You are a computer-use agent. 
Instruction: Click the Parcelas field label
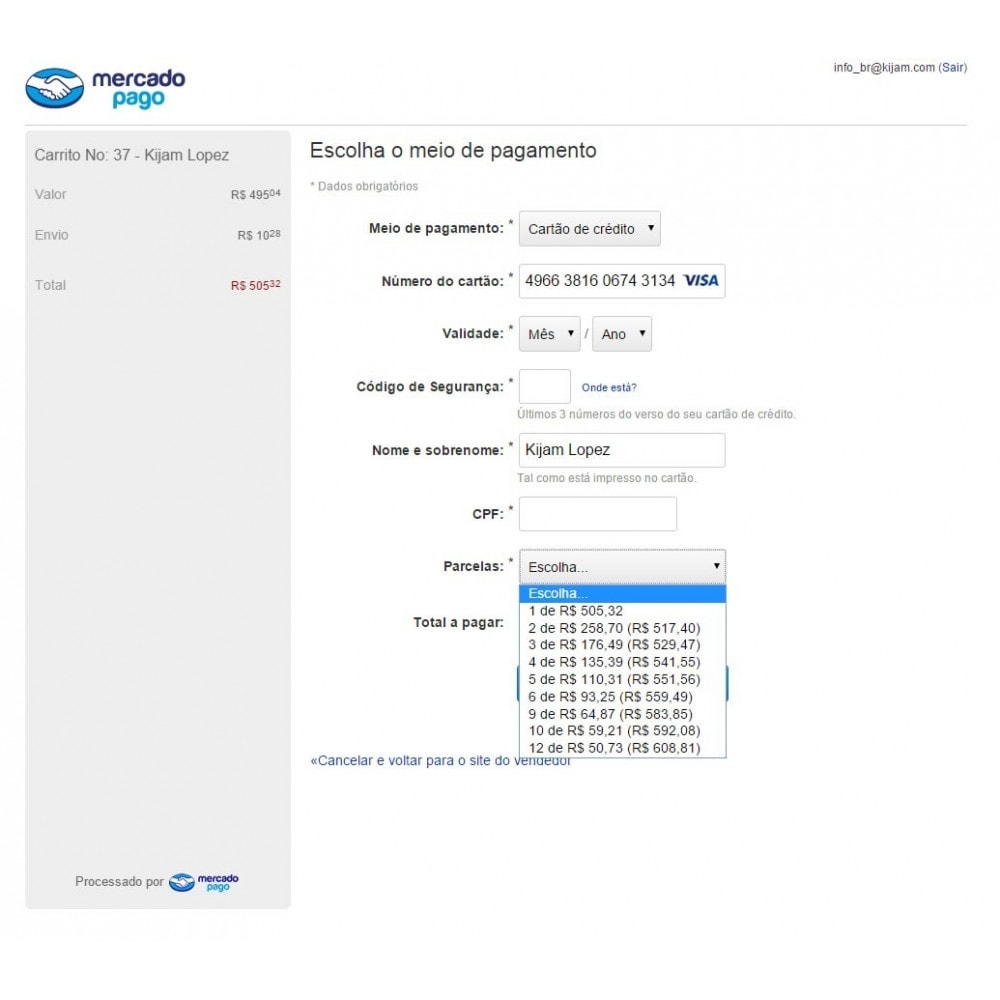pos(473,566)
